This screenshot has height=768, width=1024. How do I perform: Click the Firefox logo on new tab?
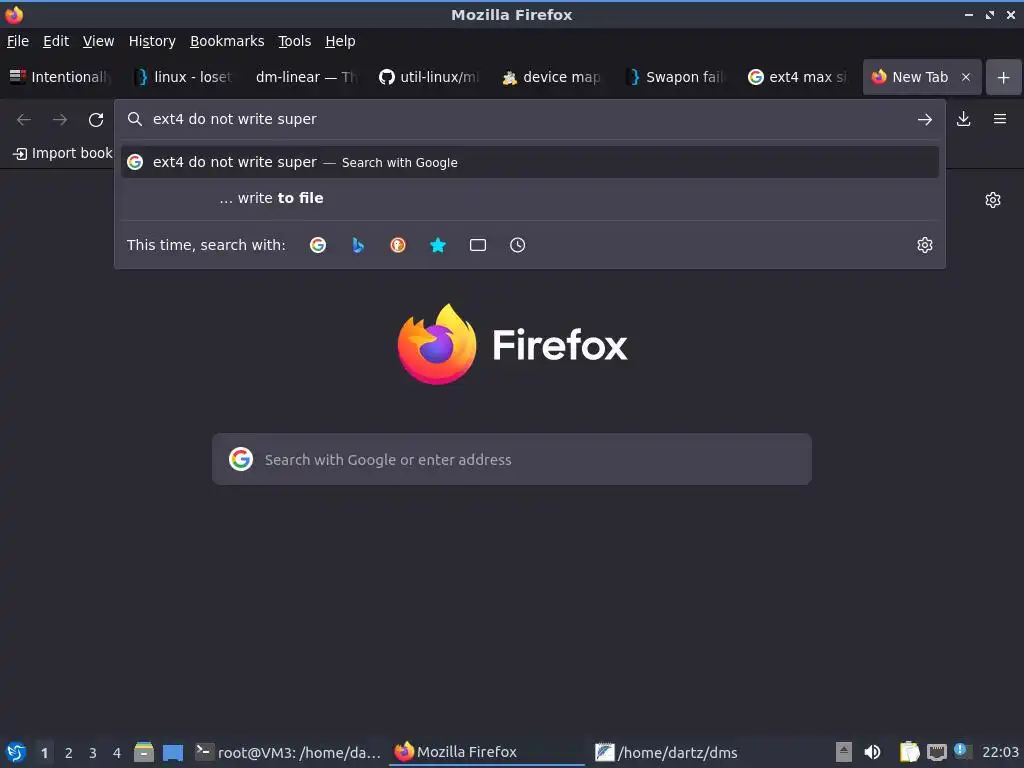pos(512,344)
